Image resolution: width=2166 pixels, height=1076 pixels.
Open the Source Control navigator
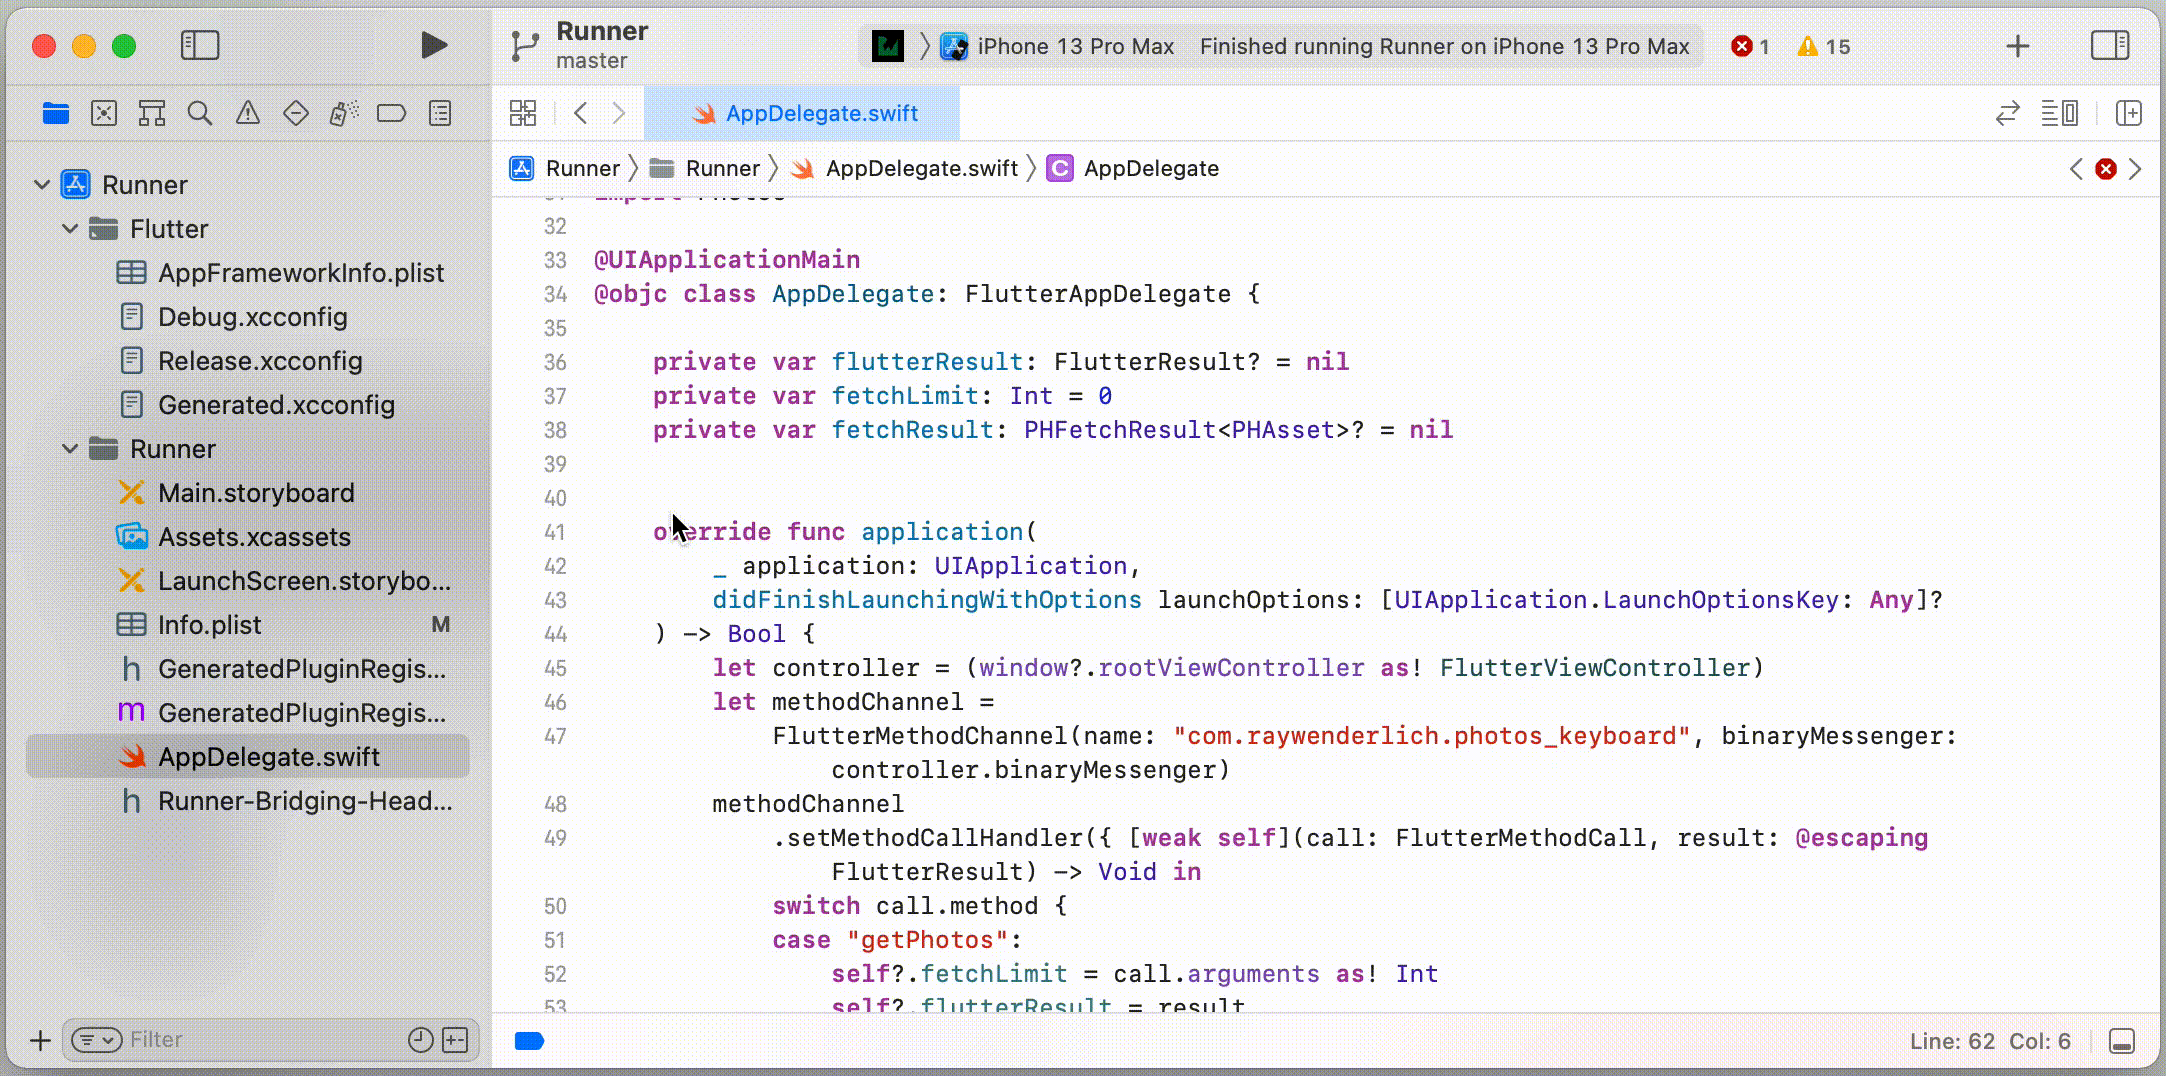tap(104, 112)
